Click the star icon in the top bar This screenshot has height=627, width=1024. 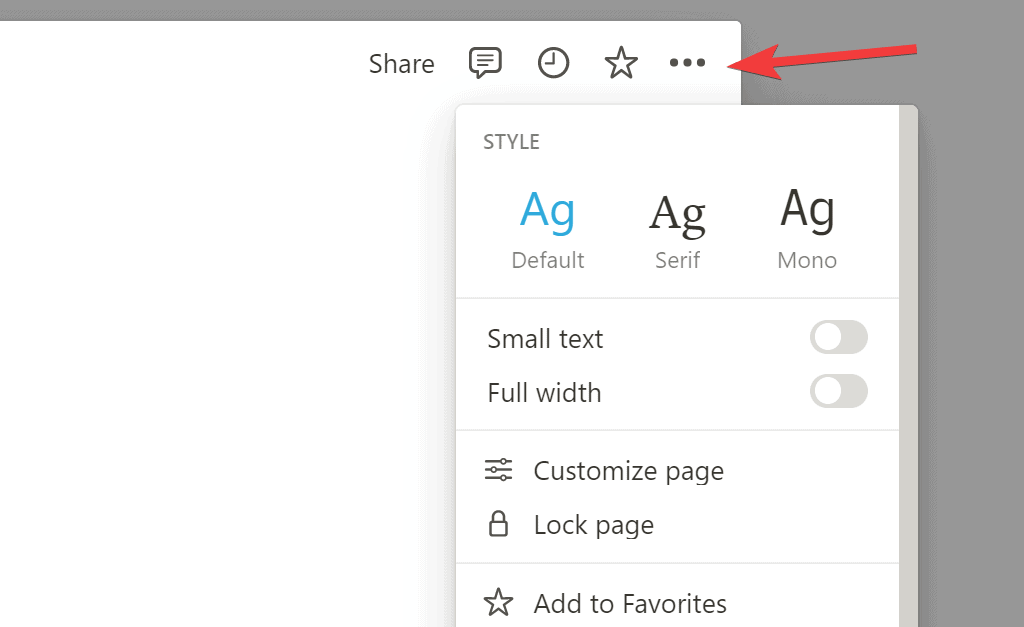[x=621, y=64]
